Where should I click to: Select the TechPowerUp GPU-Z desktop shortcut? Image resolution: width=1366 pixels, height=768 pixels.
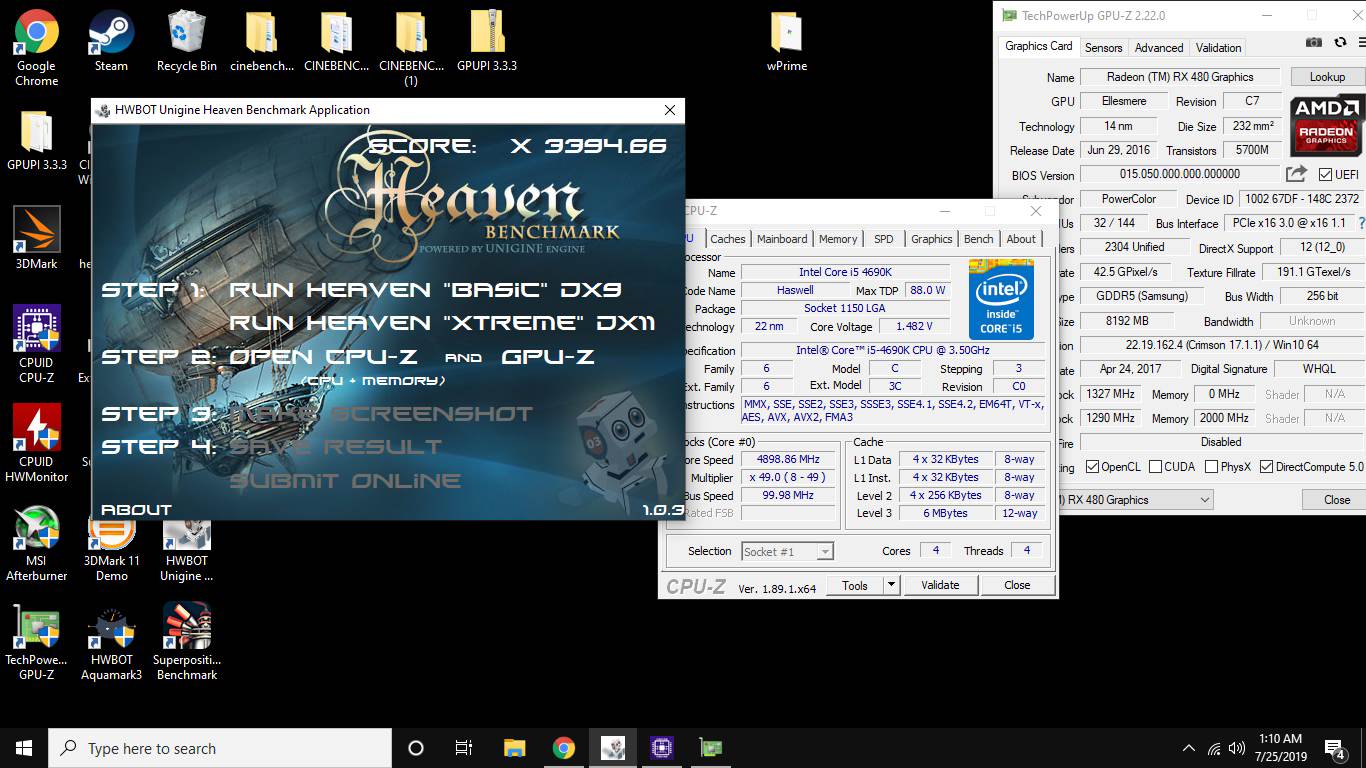(x=36, y=642)
